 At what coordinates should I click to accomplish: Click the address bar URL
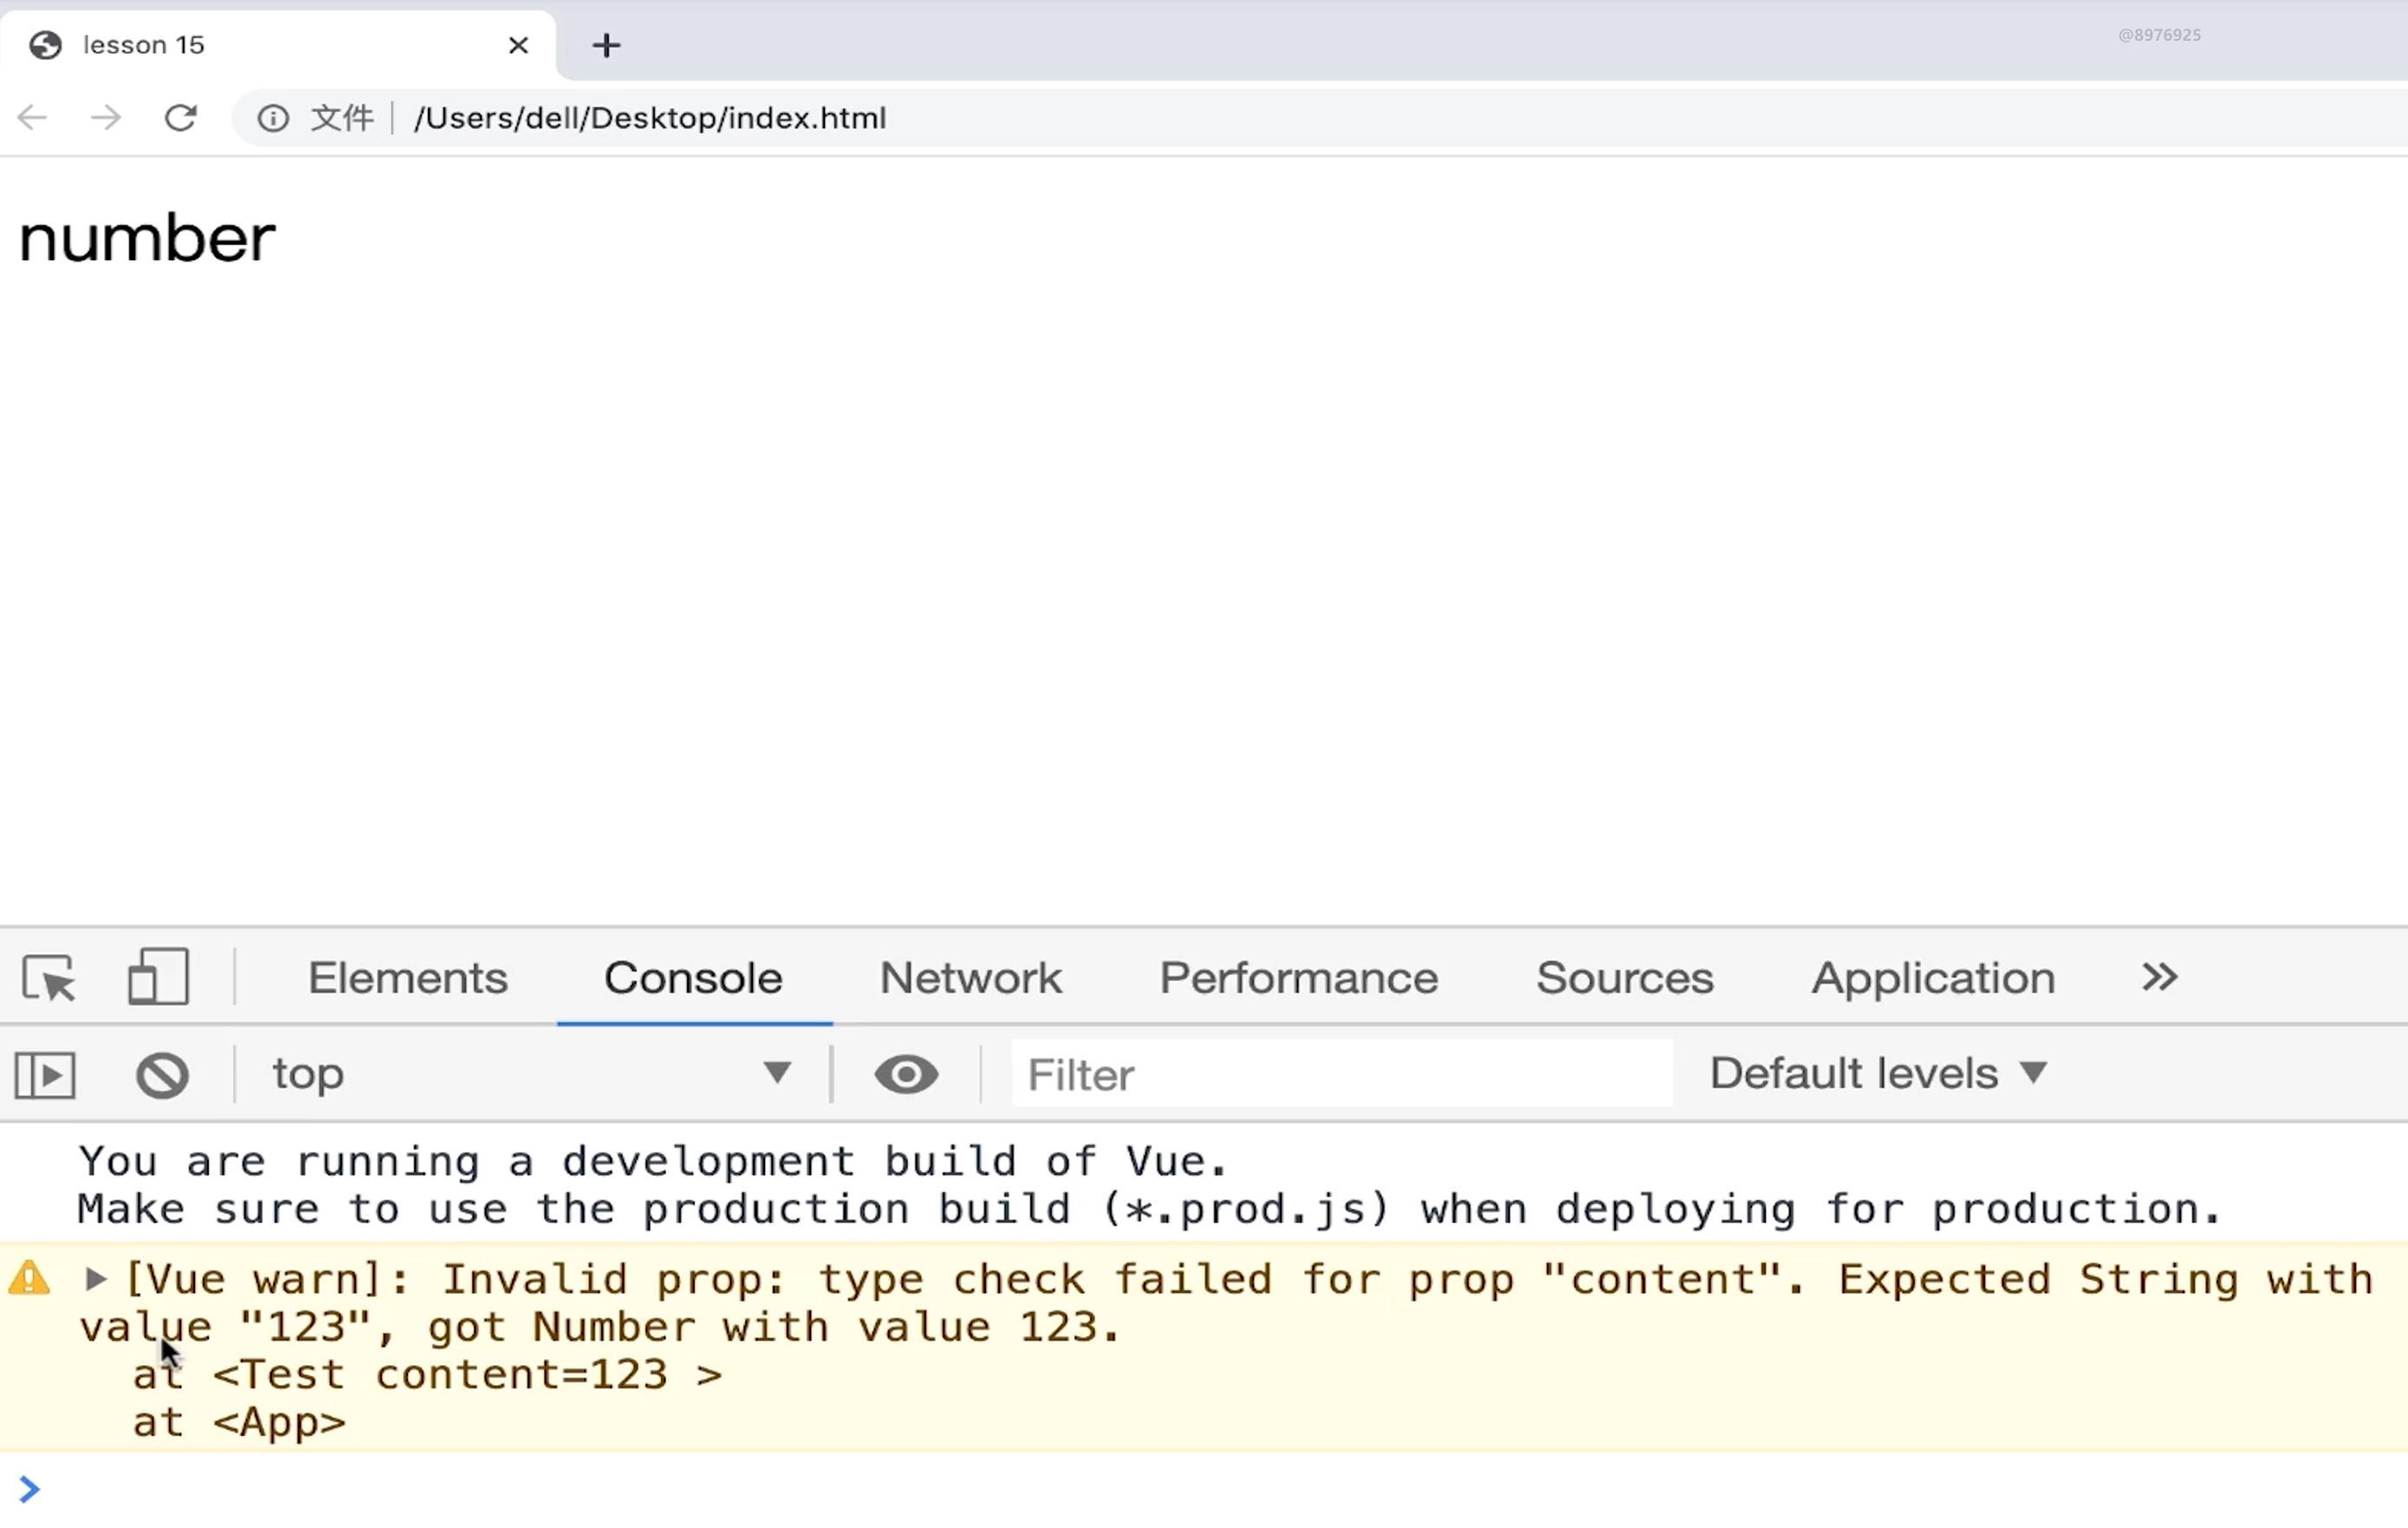coord(650,118)
